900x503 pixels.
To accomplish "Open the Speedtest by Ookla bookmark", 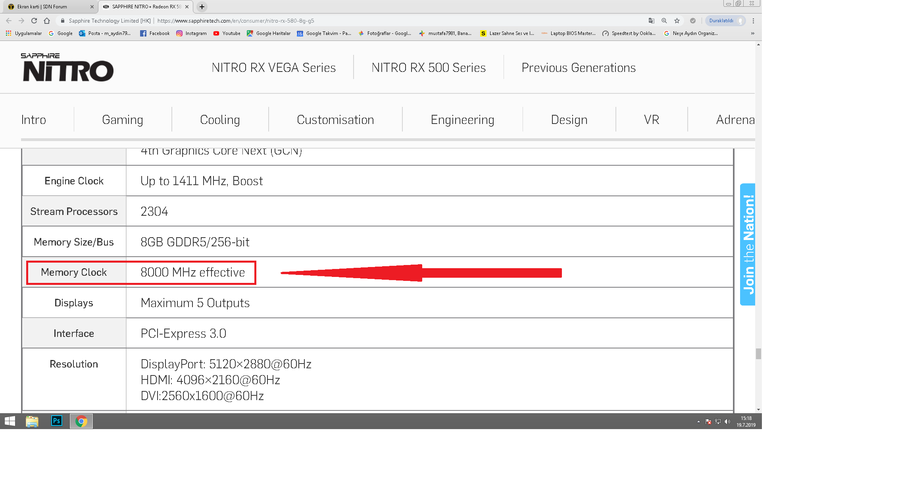I will (629, 33).
